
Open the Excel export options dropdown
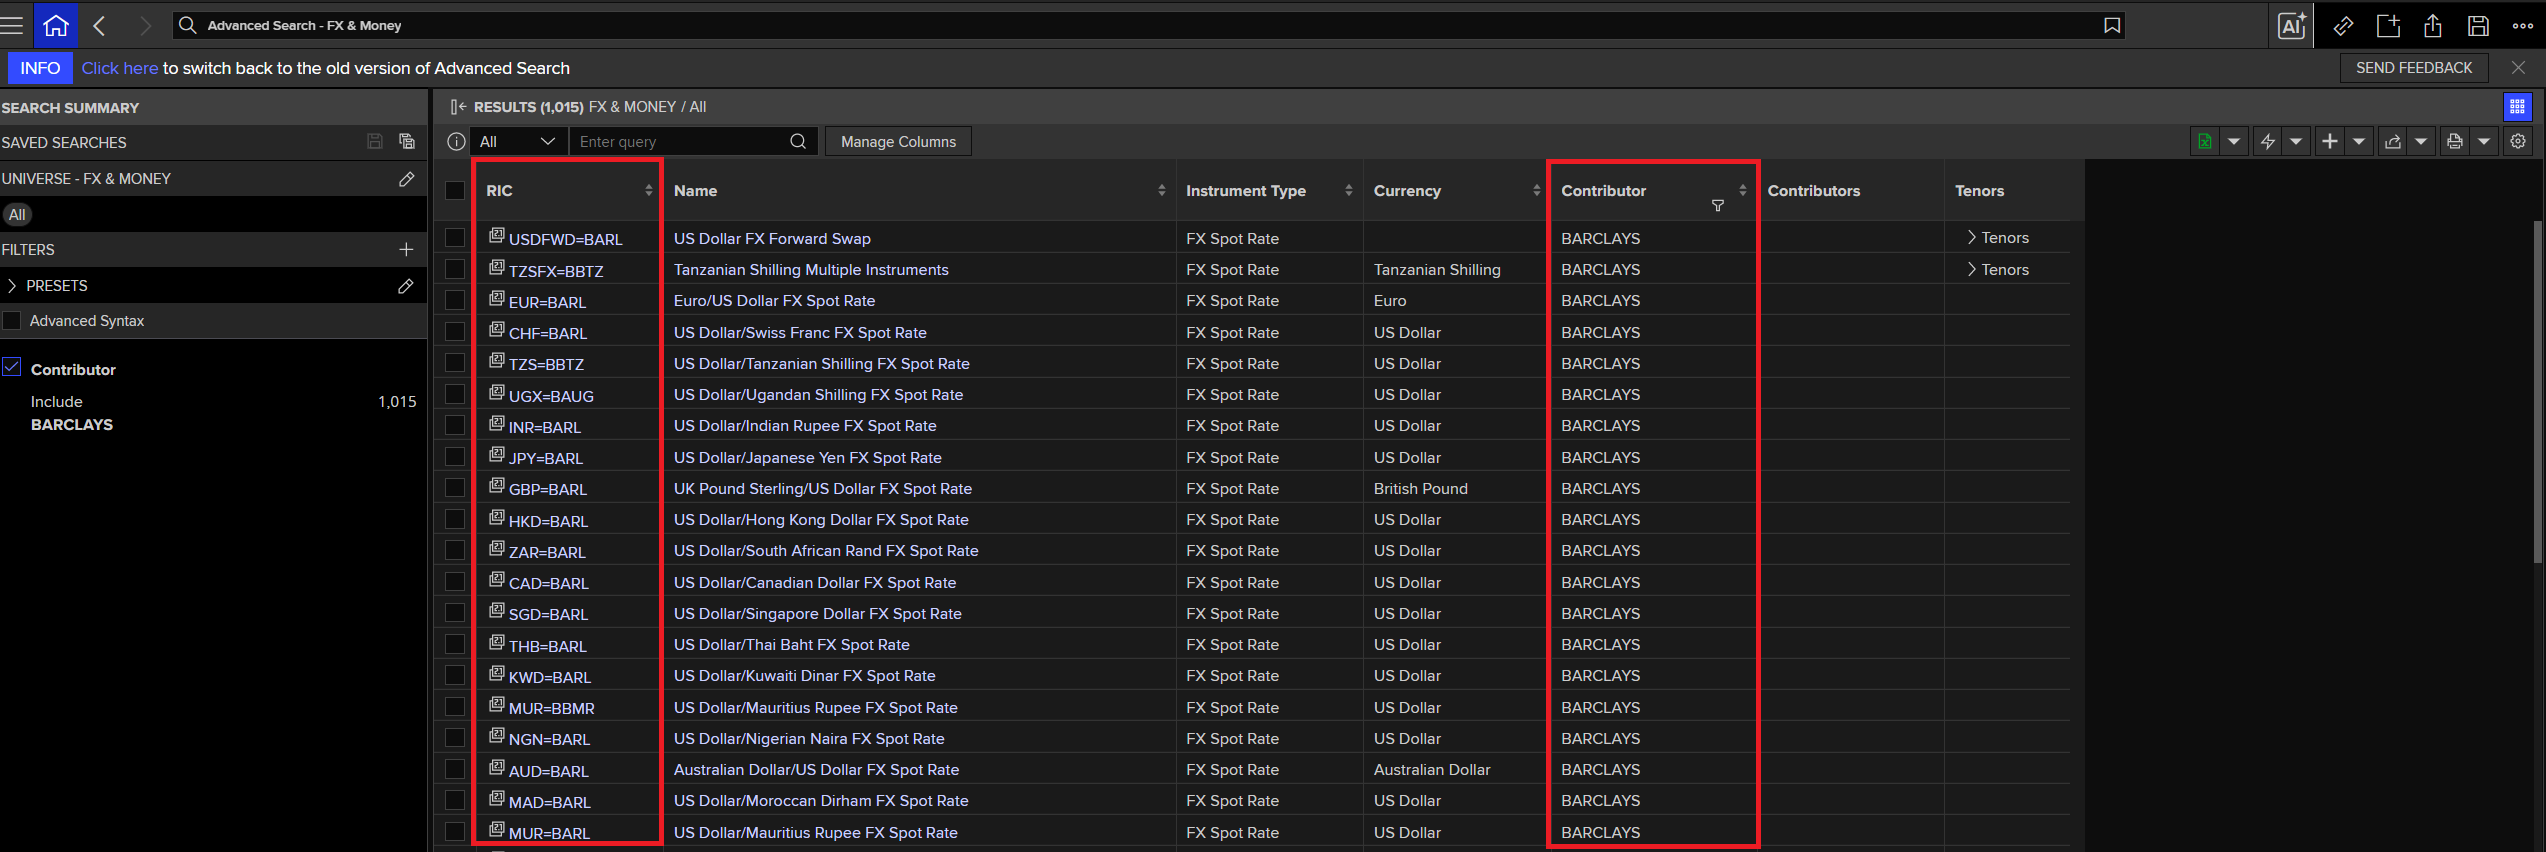pos(2233,142)
